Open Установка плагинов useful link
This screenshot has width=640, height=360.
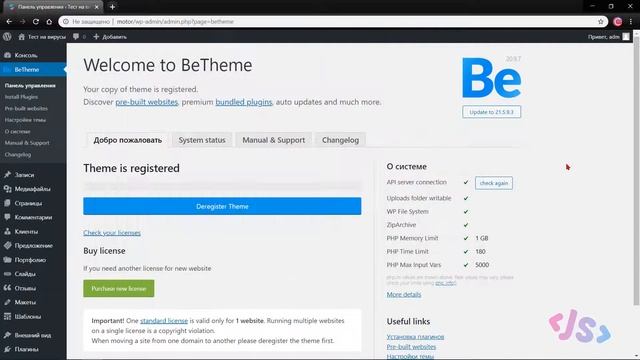coord(415,337)
